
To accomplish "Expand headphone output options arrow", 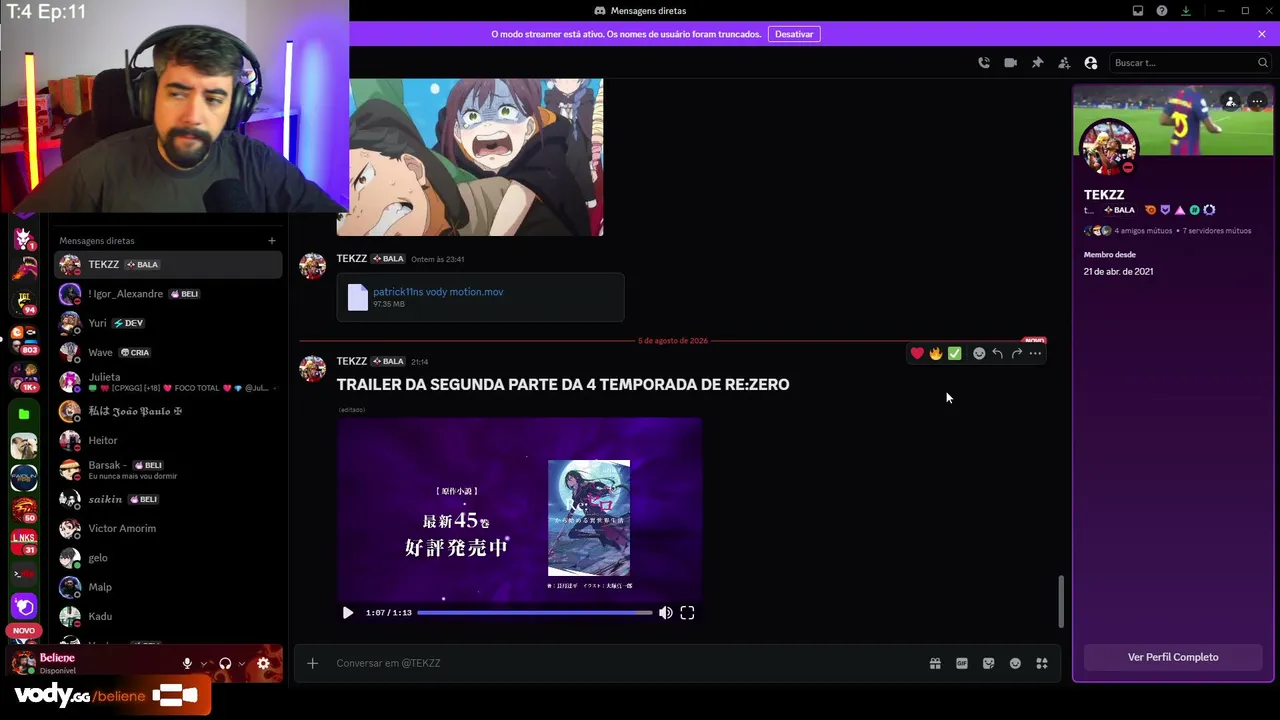I will (x=242, y=663).
